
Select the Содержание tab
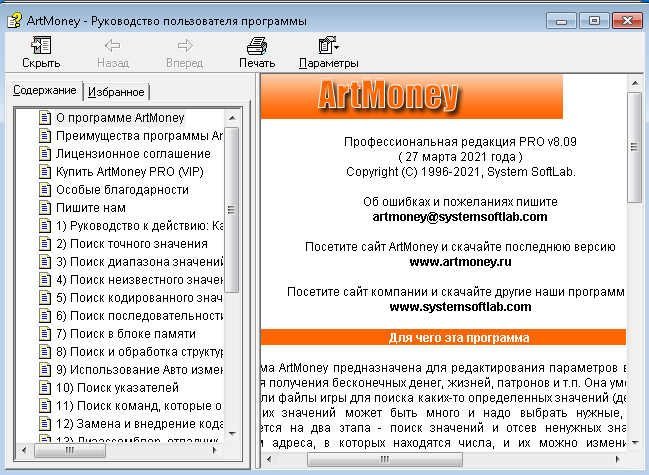click(44, 91)
